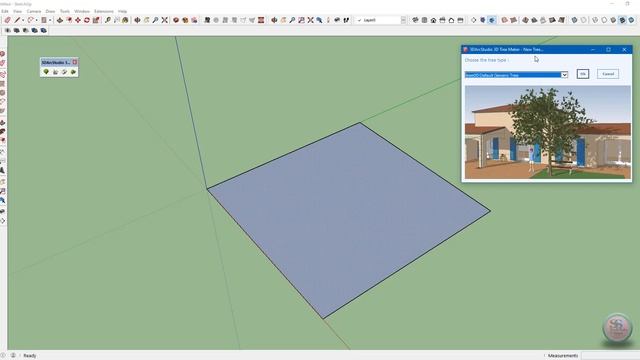This screenshot has height=360, width=640.
Task: Select the Paint Bucket tool
Action: click(x=125, y=20)
